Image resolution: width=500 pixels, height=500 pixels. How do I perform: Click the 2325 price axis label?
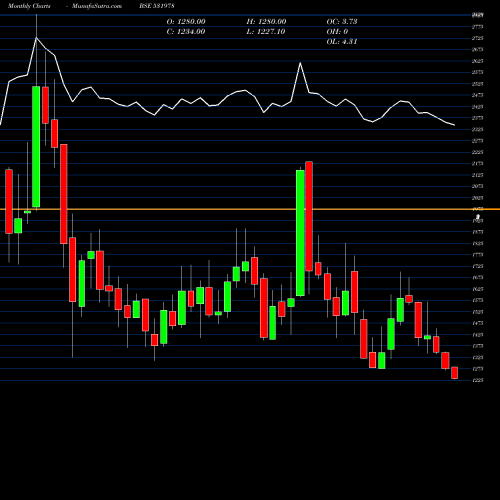click(x=478, y=130)
